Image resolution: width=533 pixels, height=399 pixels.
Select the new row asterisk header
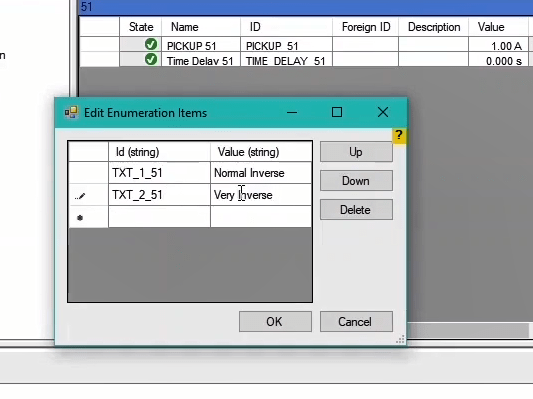pyautogui.click(x=88, y=217)
